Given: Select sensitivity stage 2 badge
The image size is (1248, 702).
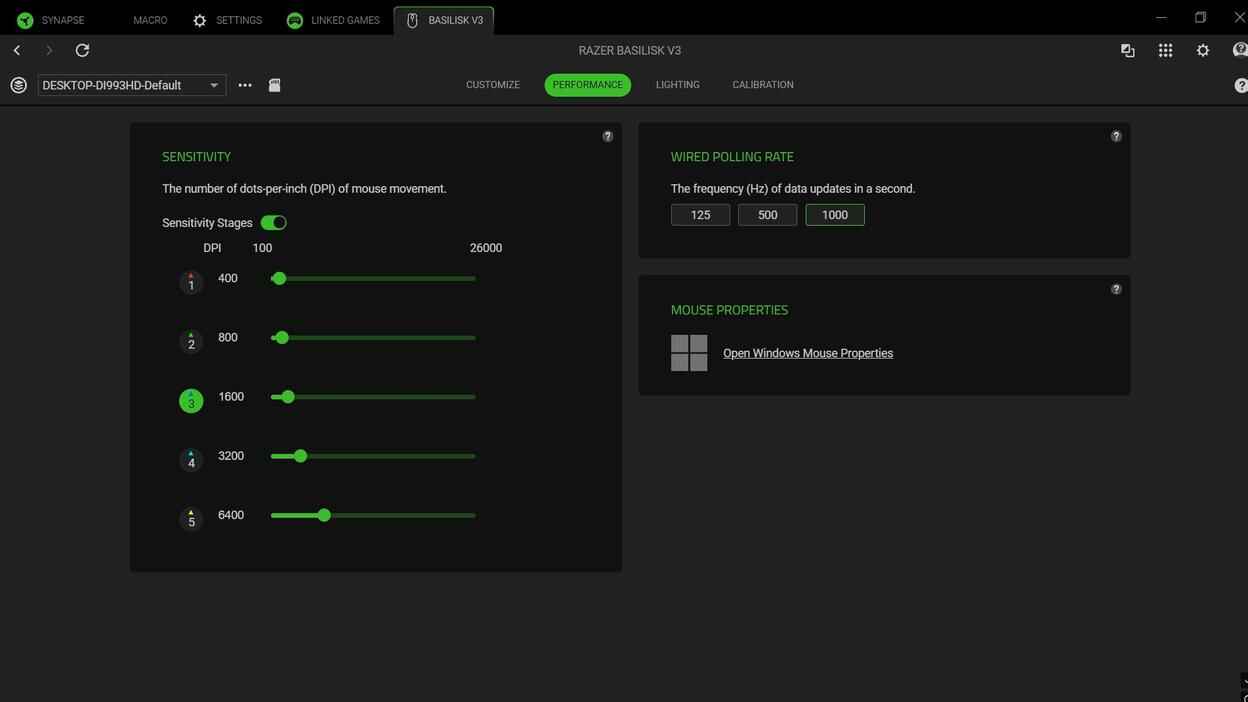Looking at the screenshot, I should coord(191,342).
